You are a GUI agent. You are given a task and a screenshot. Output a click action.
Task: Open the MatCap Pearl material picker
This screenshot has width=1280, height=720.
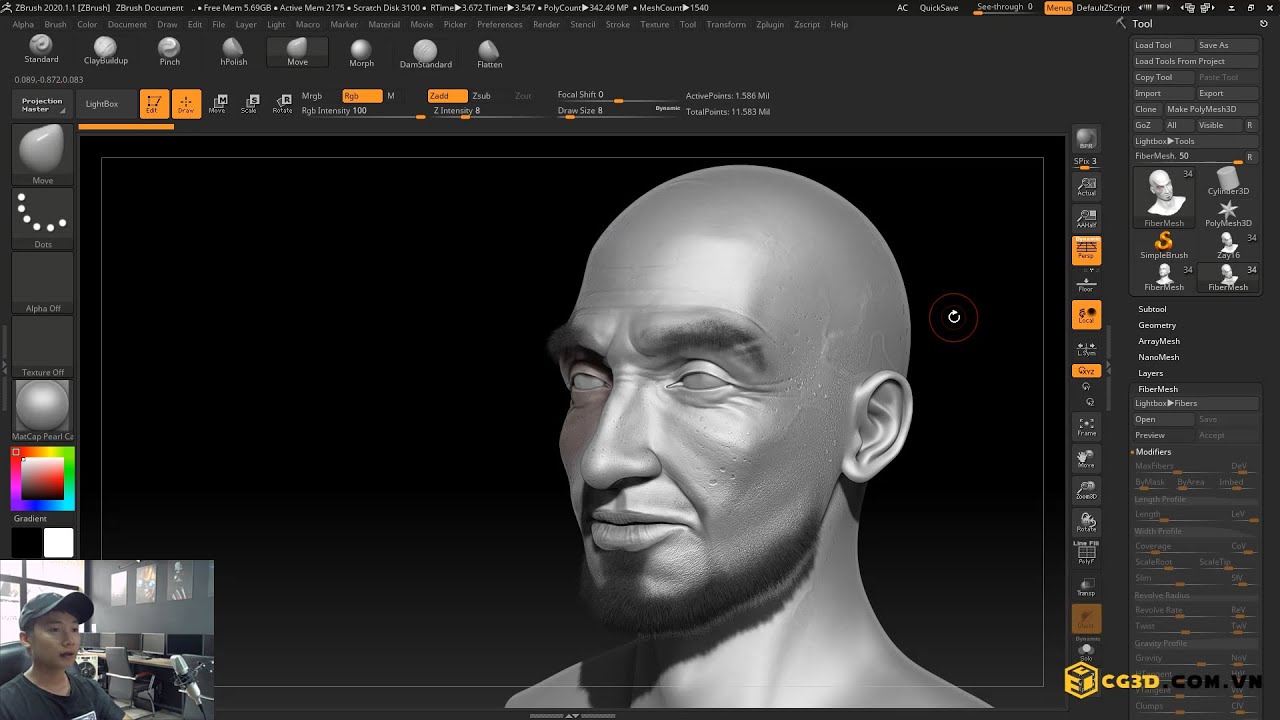(42, 410)
